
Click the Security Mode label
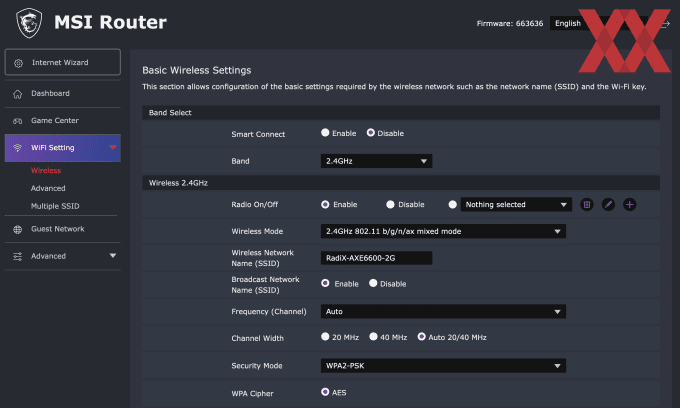[257, 366]
